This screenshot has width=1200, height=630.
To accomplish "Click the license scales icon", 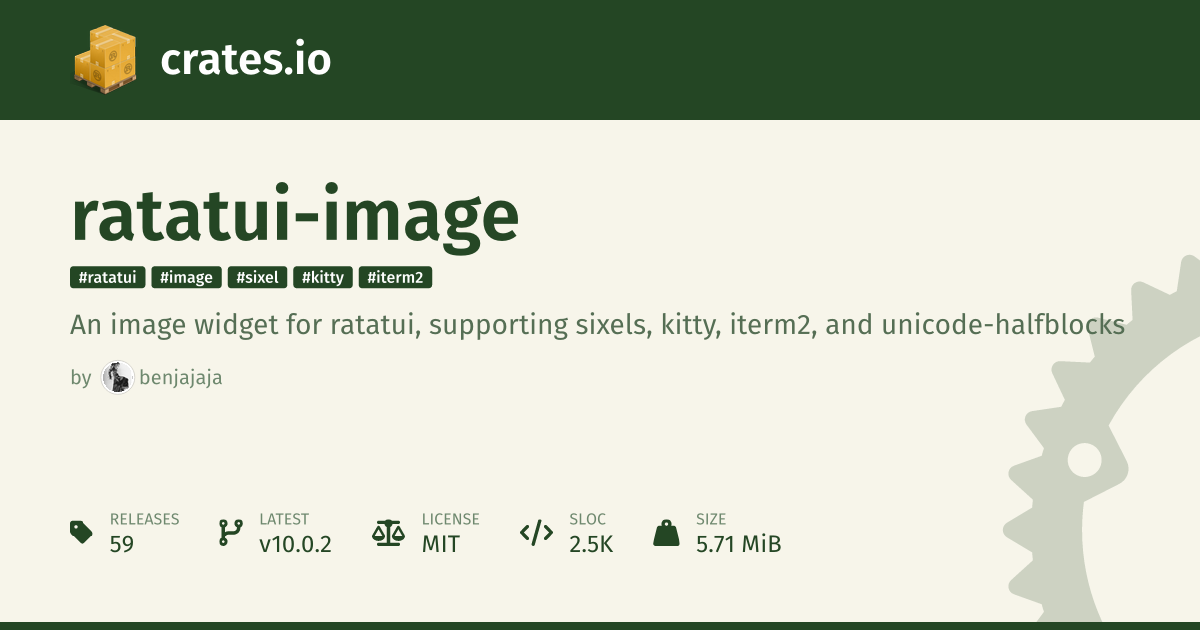I will (x=386, y=532).
